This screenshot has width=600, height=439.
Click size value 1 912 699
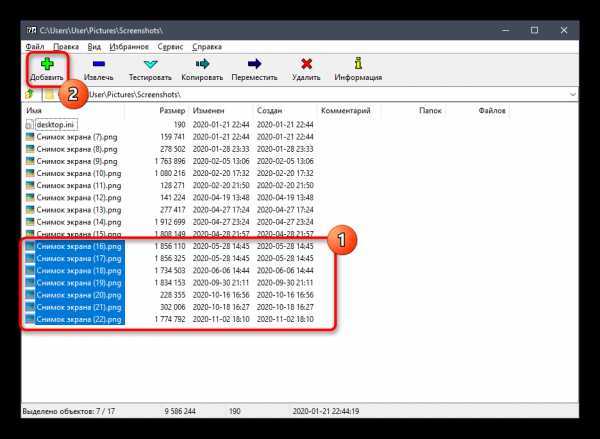(170, 222)
